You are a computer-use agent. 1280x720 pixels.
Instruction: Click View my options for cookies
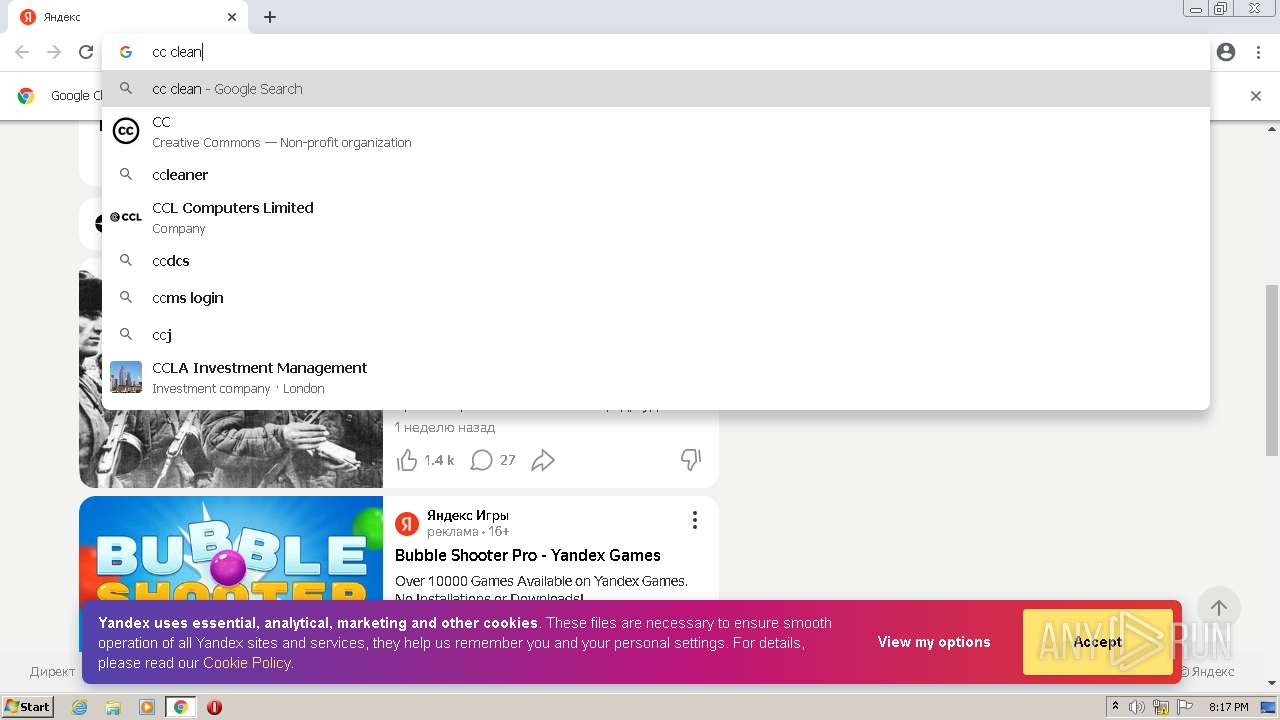click(934, 642)
